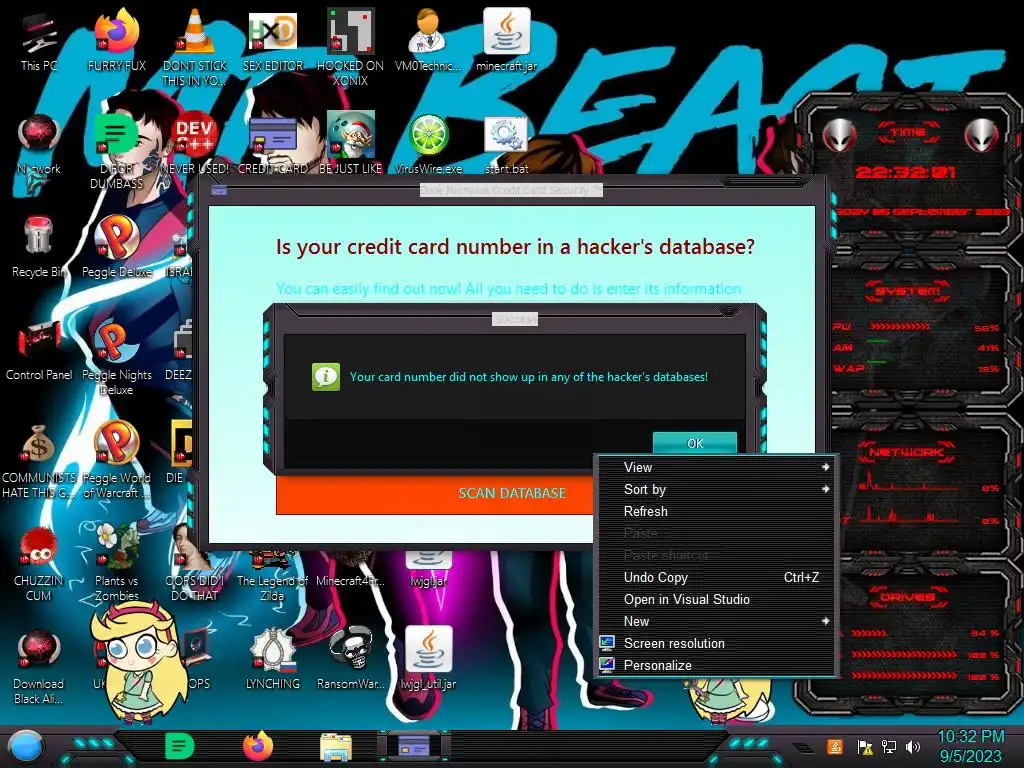Viewport: 1024px width, 768px height.
Task: Select the Download Black Alienware icon
Action: 39,650
